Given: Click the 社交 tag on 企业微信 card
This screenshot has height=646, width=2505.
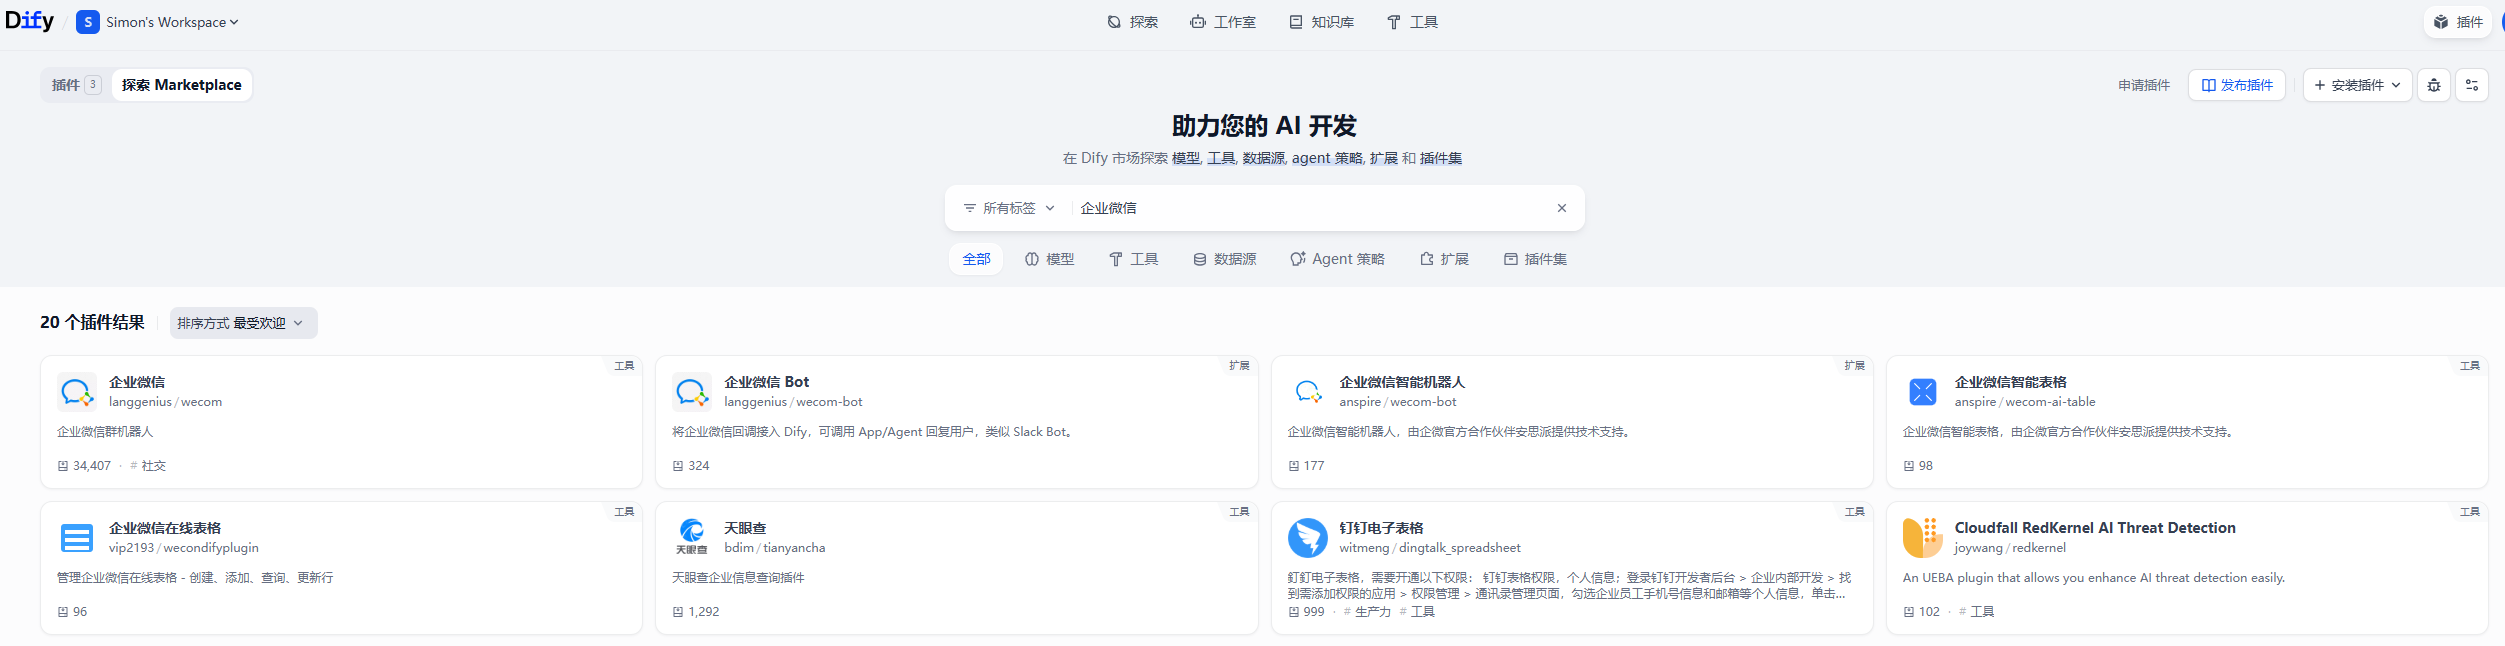Looking at the screenshot, I should pyautogui.click(x=148, y=466).
